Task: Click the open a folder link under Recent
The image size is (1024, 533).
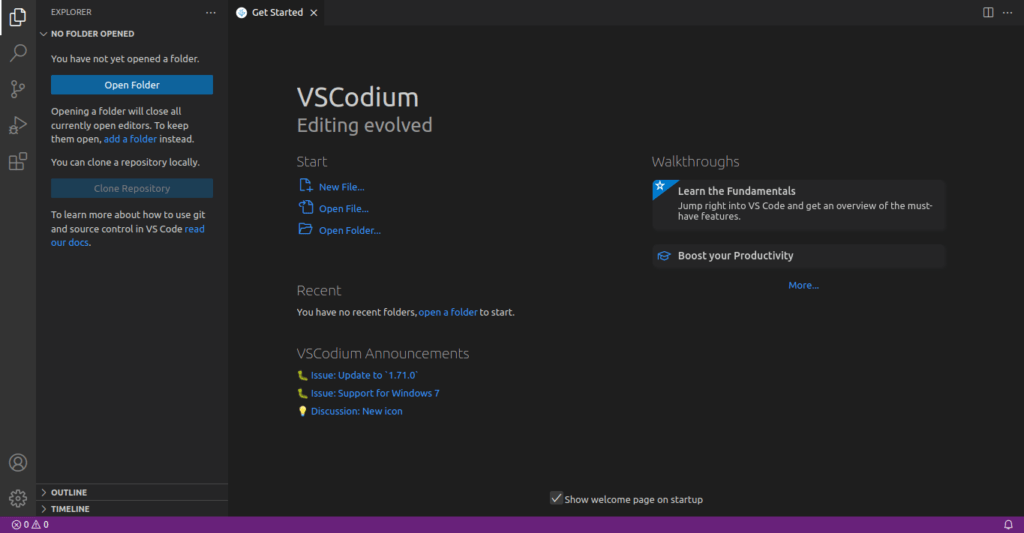Action: tap(448, 312)
